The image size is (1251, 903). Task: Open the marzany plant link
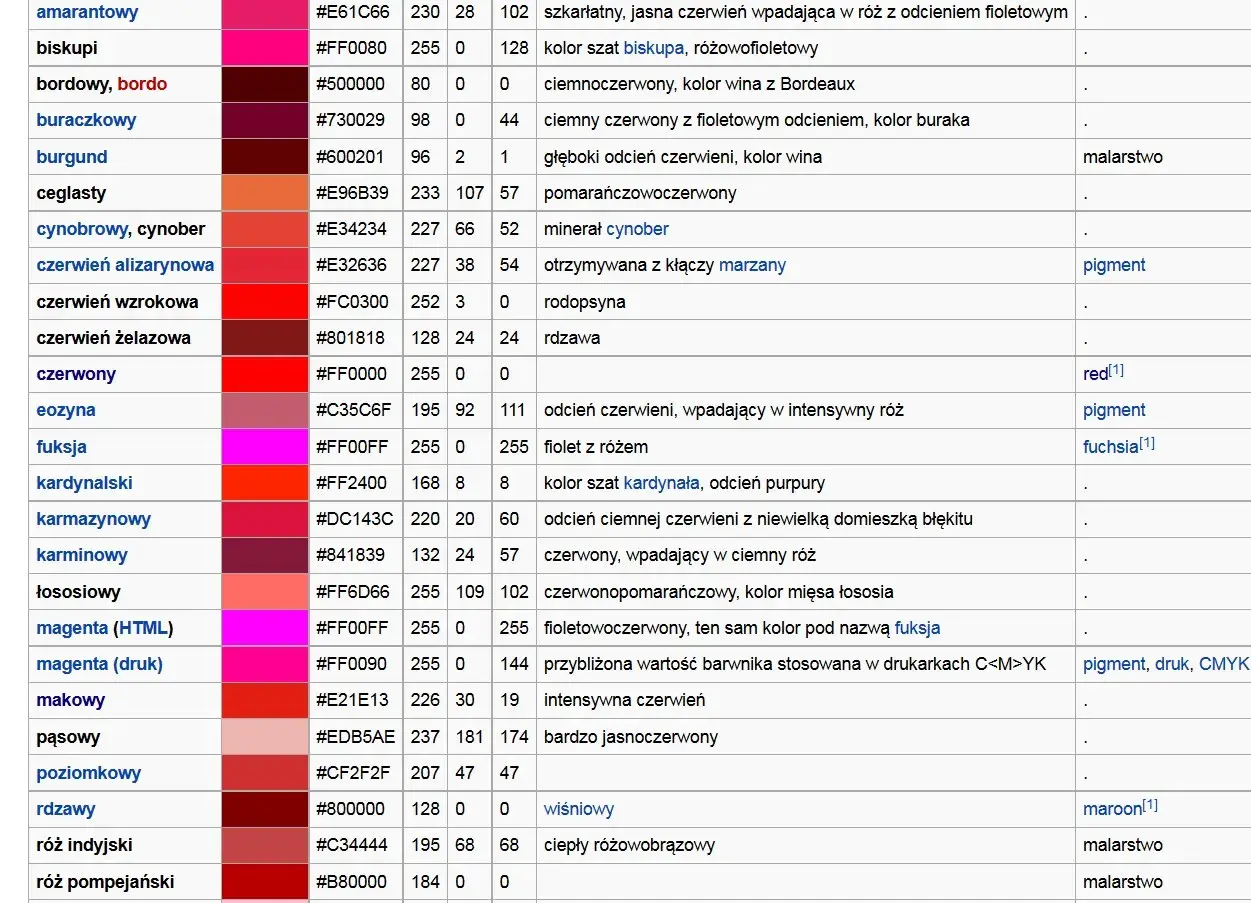[752, 265]
